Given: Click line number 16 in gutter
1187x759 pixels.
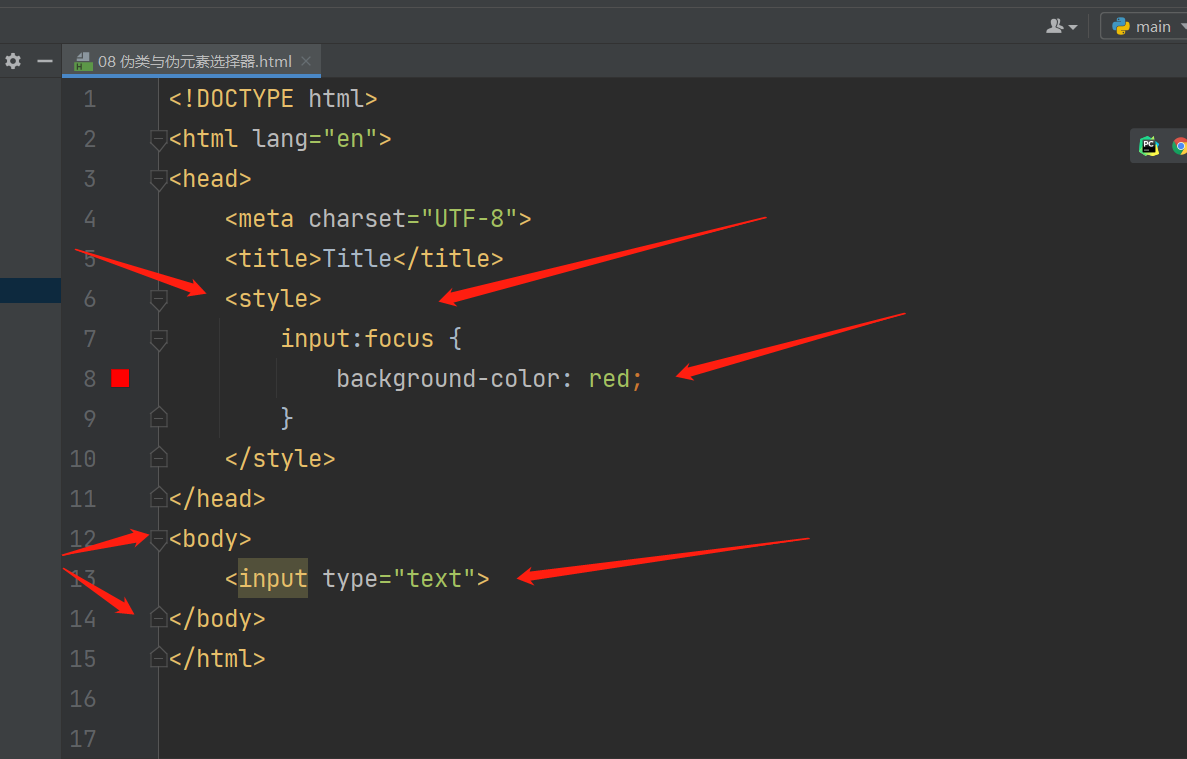Looking at the screenshot, I should [x=83, y=698].
